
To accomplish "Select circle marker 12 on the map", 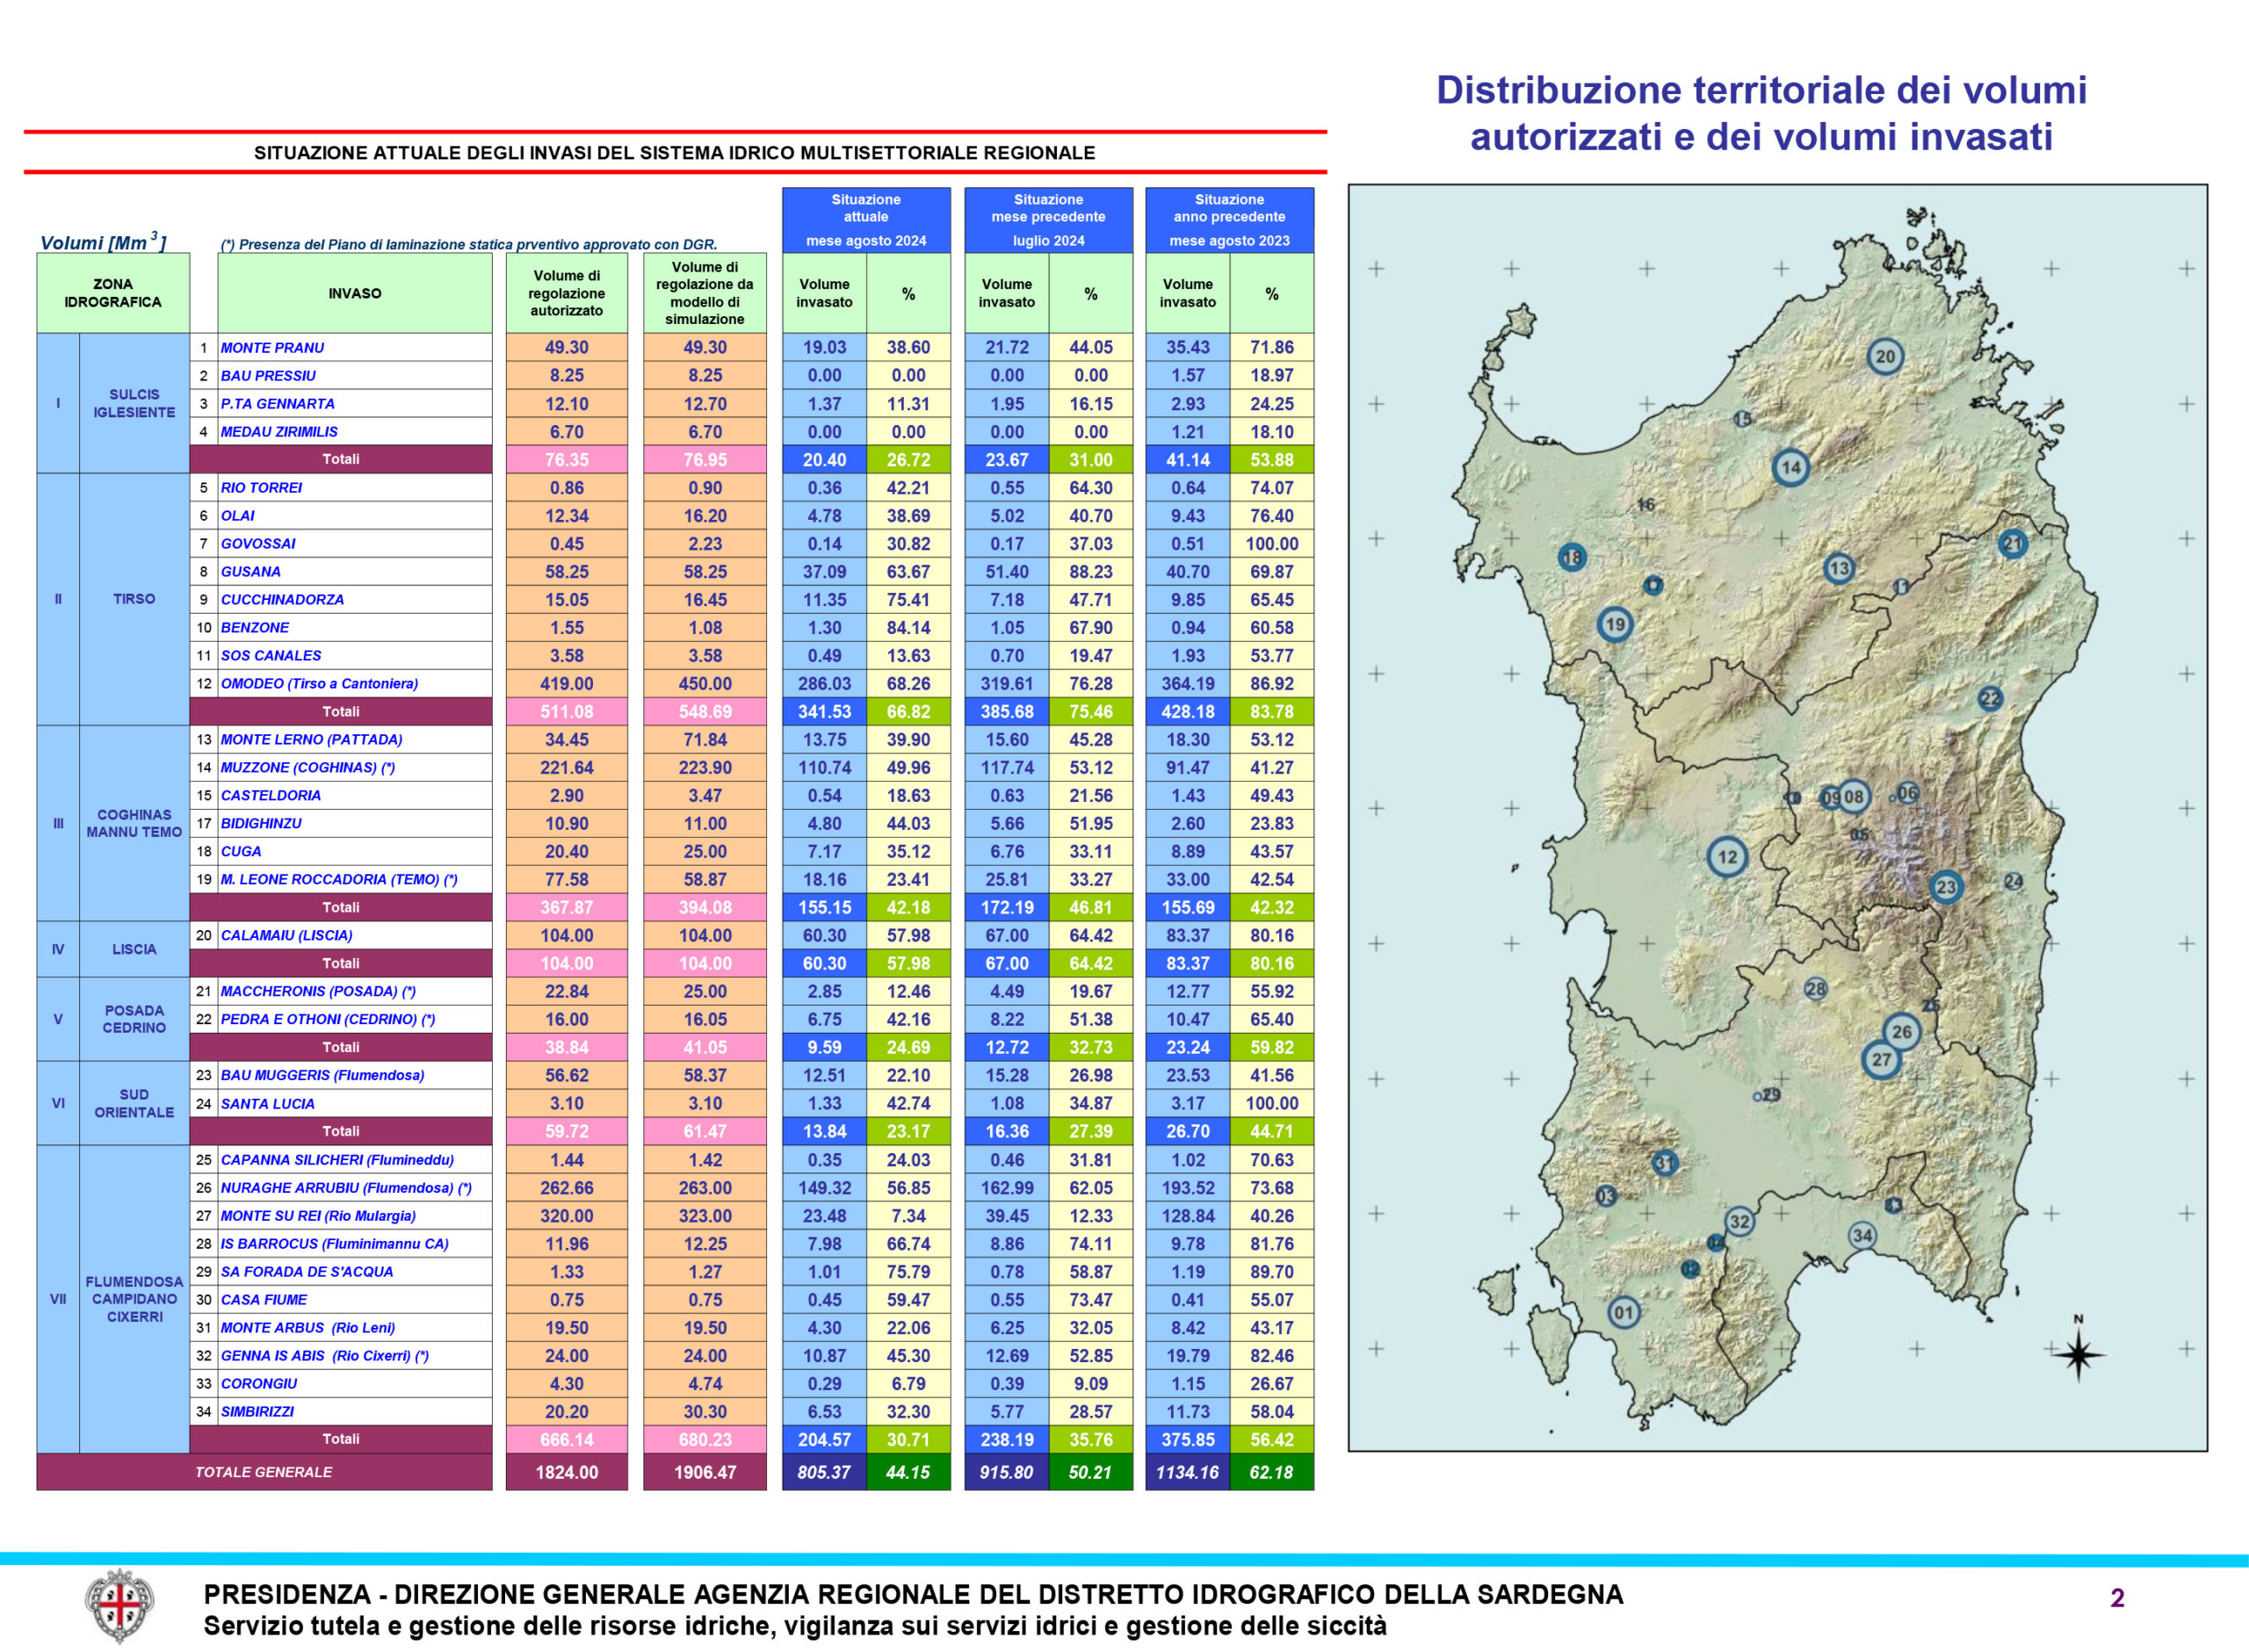I will tap(1727, 857).
